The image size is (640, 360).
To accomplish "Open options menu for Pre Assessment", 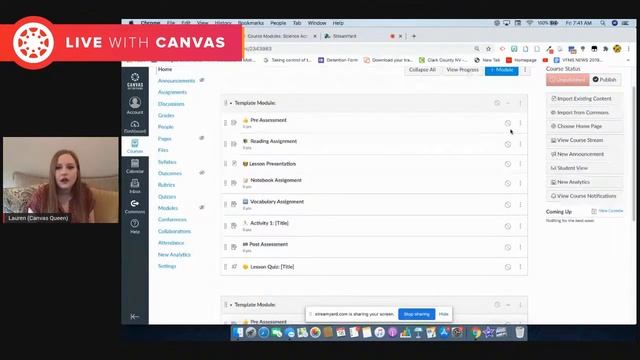I will coord(520,123).
